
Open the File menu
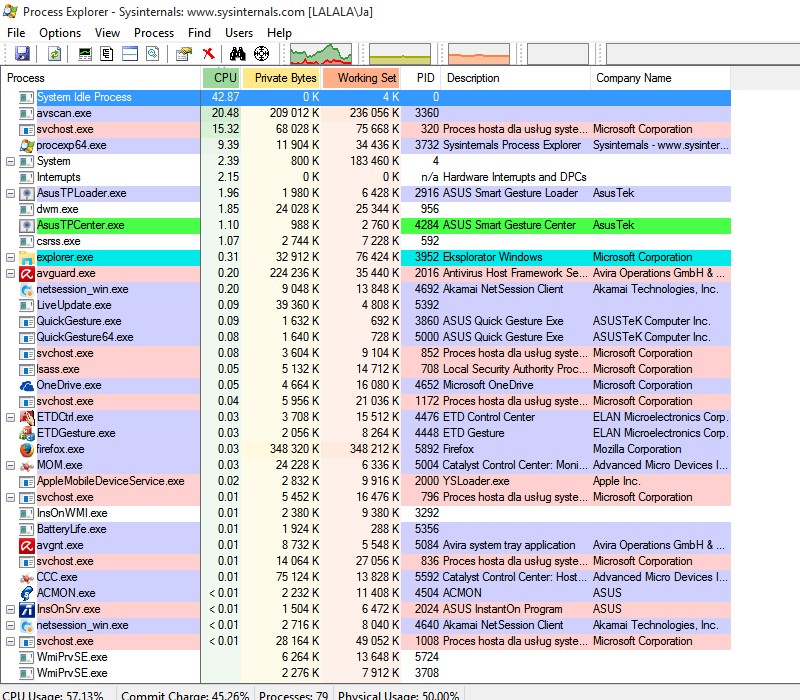click(x=16, y=33)
